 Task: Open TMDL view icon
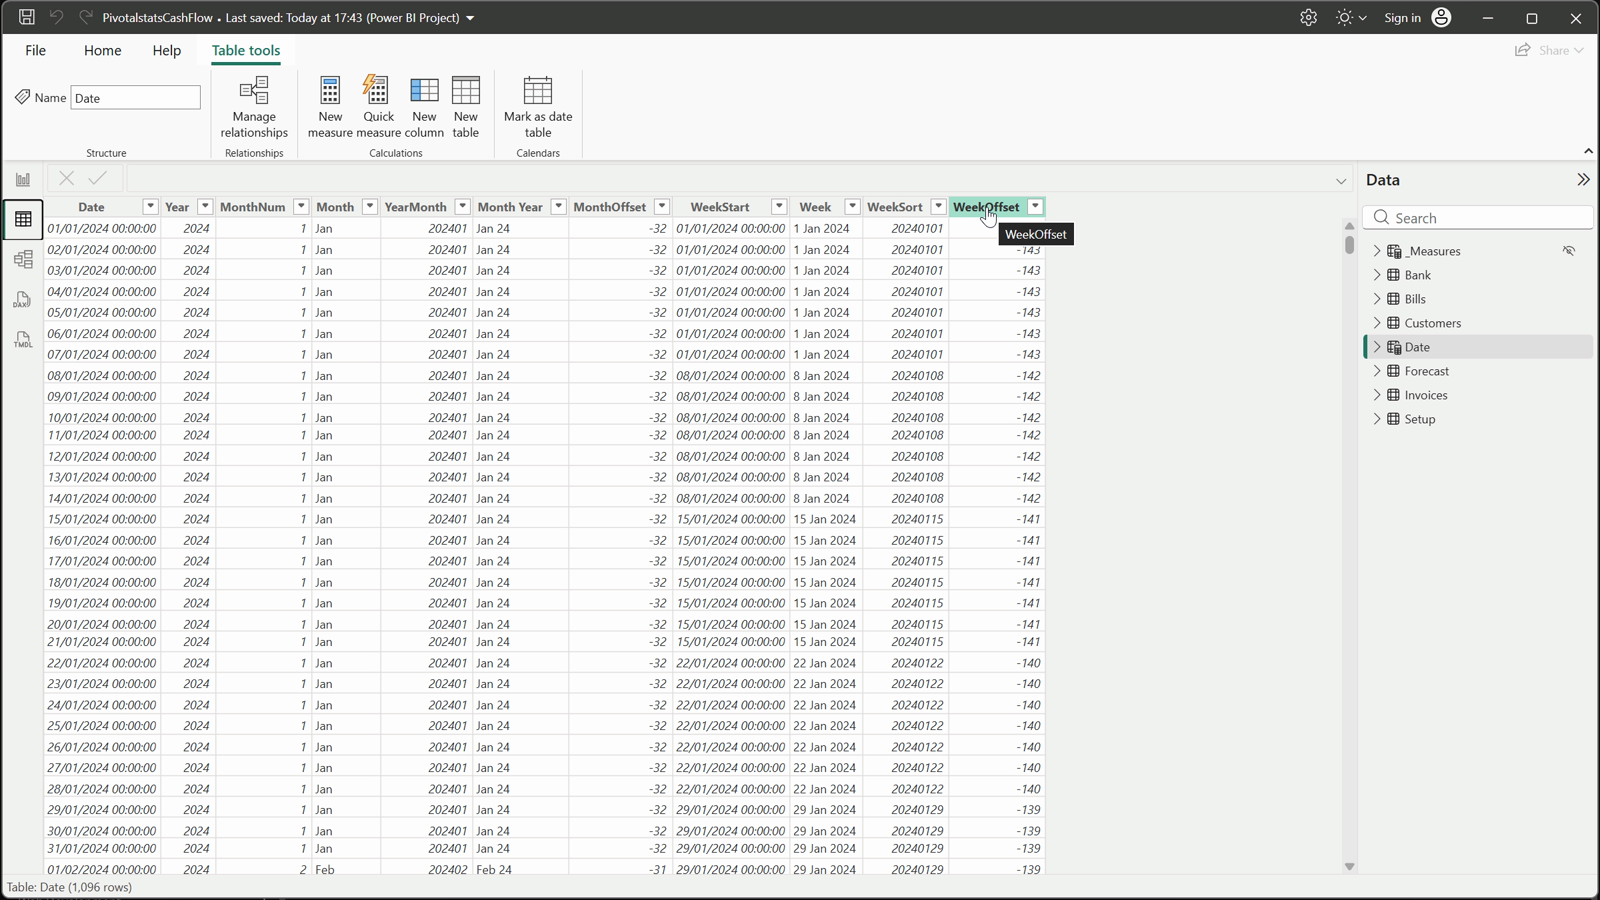pos(23,340)
